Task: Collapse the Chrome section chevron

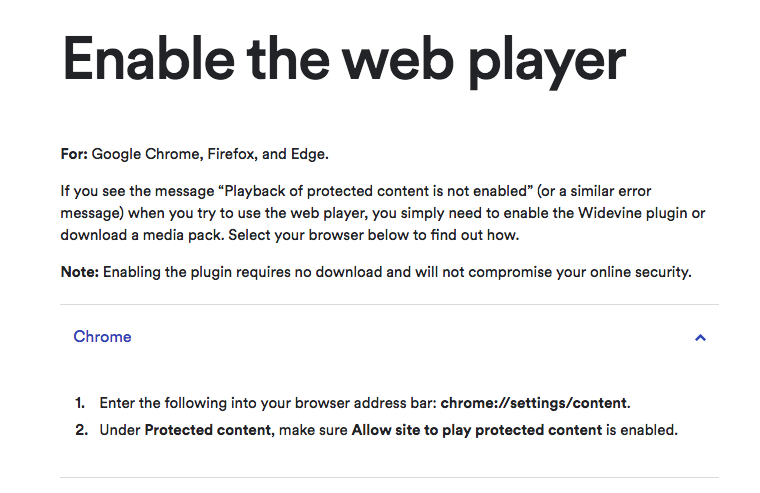Action: tap(700, 337)
